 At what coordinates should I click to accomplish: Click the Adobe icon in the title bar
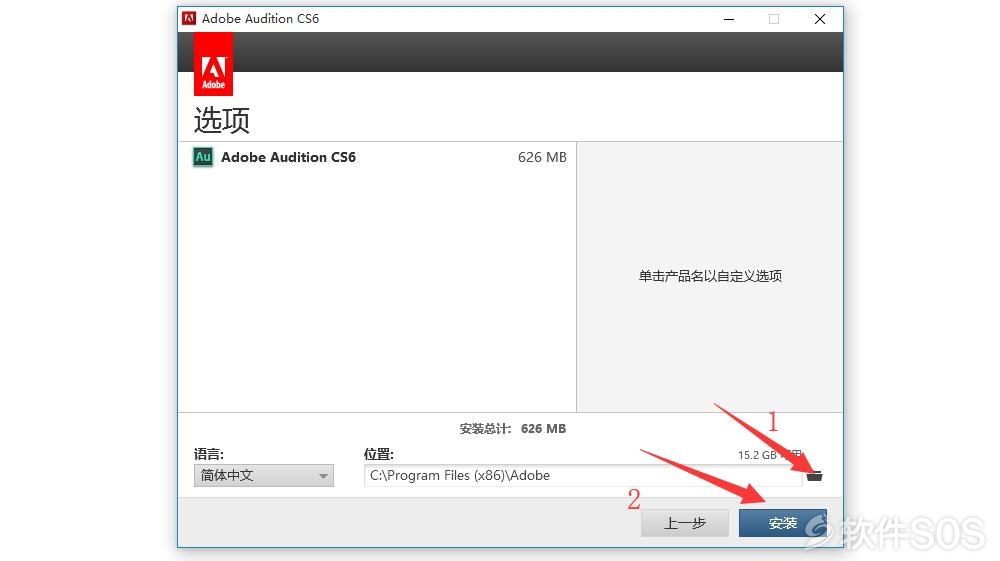pyautogui.click(x=189, y=18)
